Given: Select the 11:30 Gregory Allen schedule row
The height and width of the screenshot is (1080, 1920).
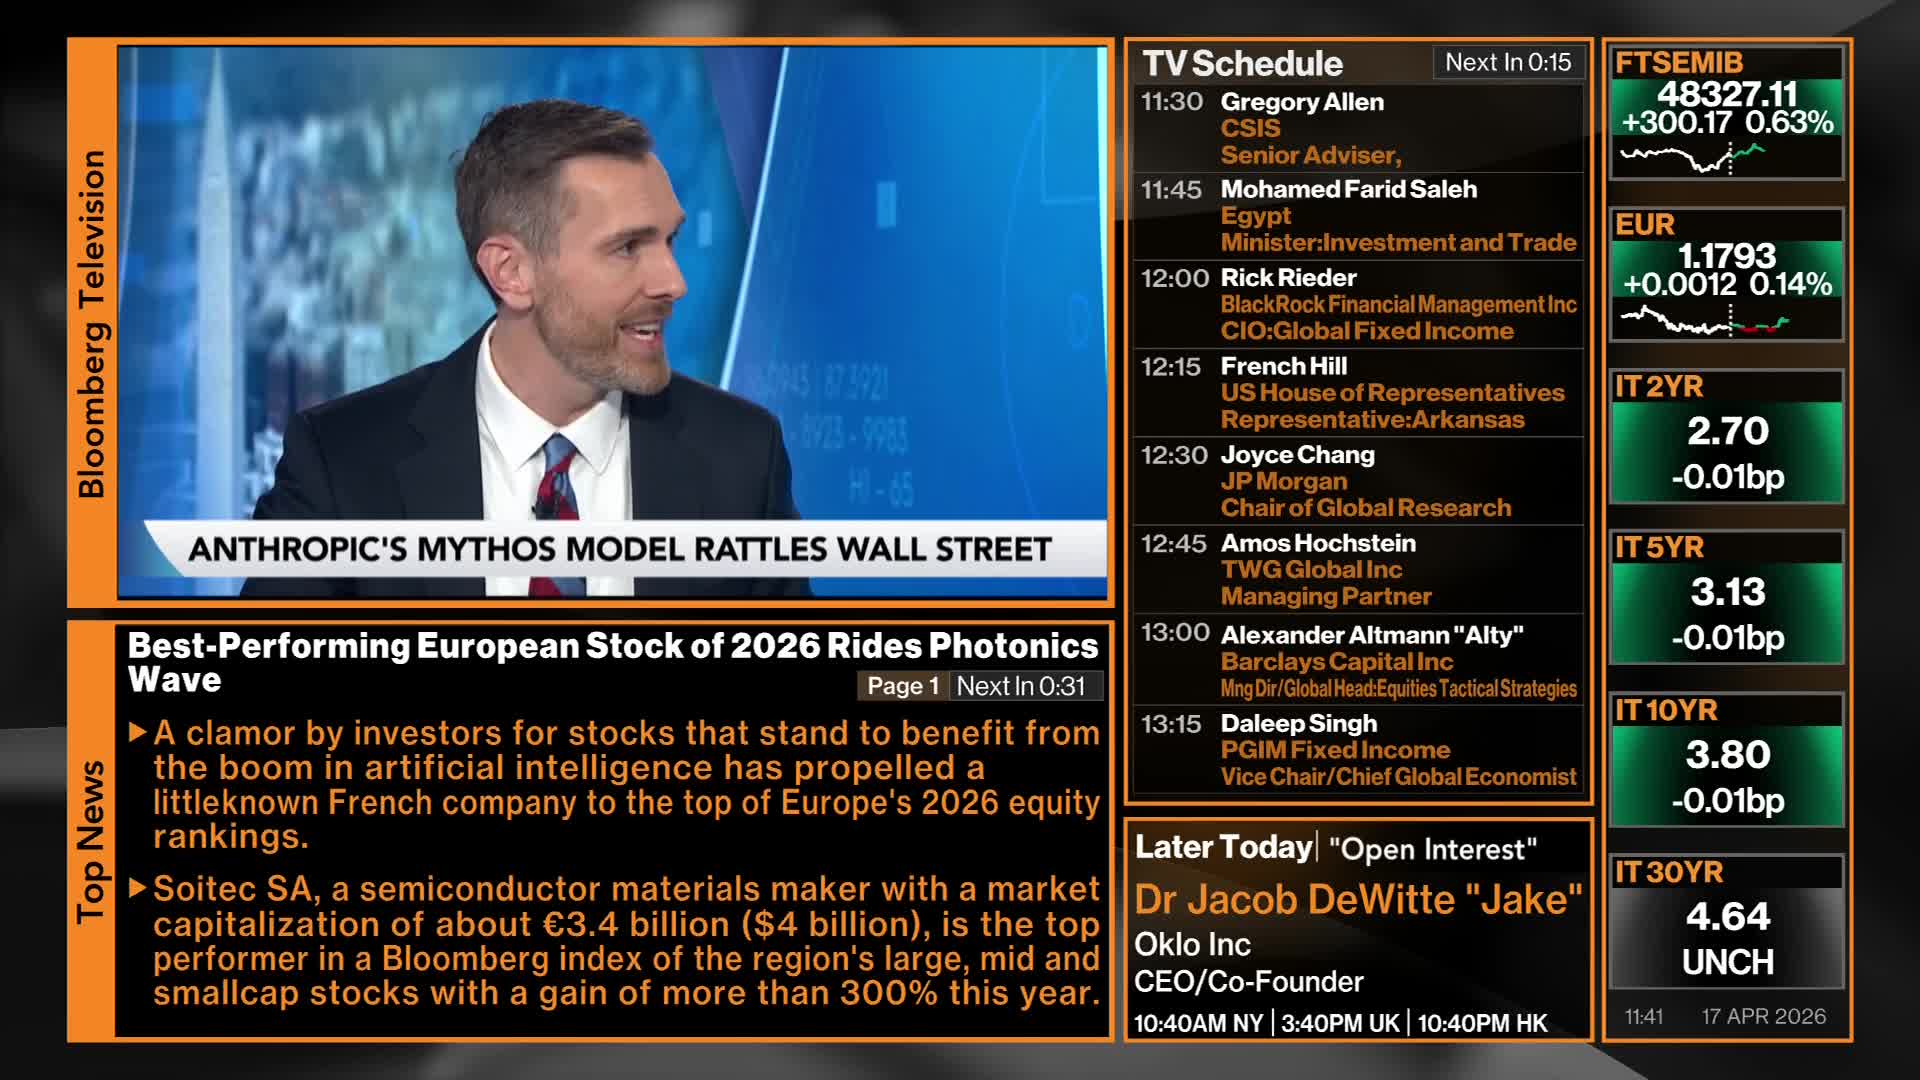Looking at the screenshot, I should pyautogui.click(x=1358, y=128).
